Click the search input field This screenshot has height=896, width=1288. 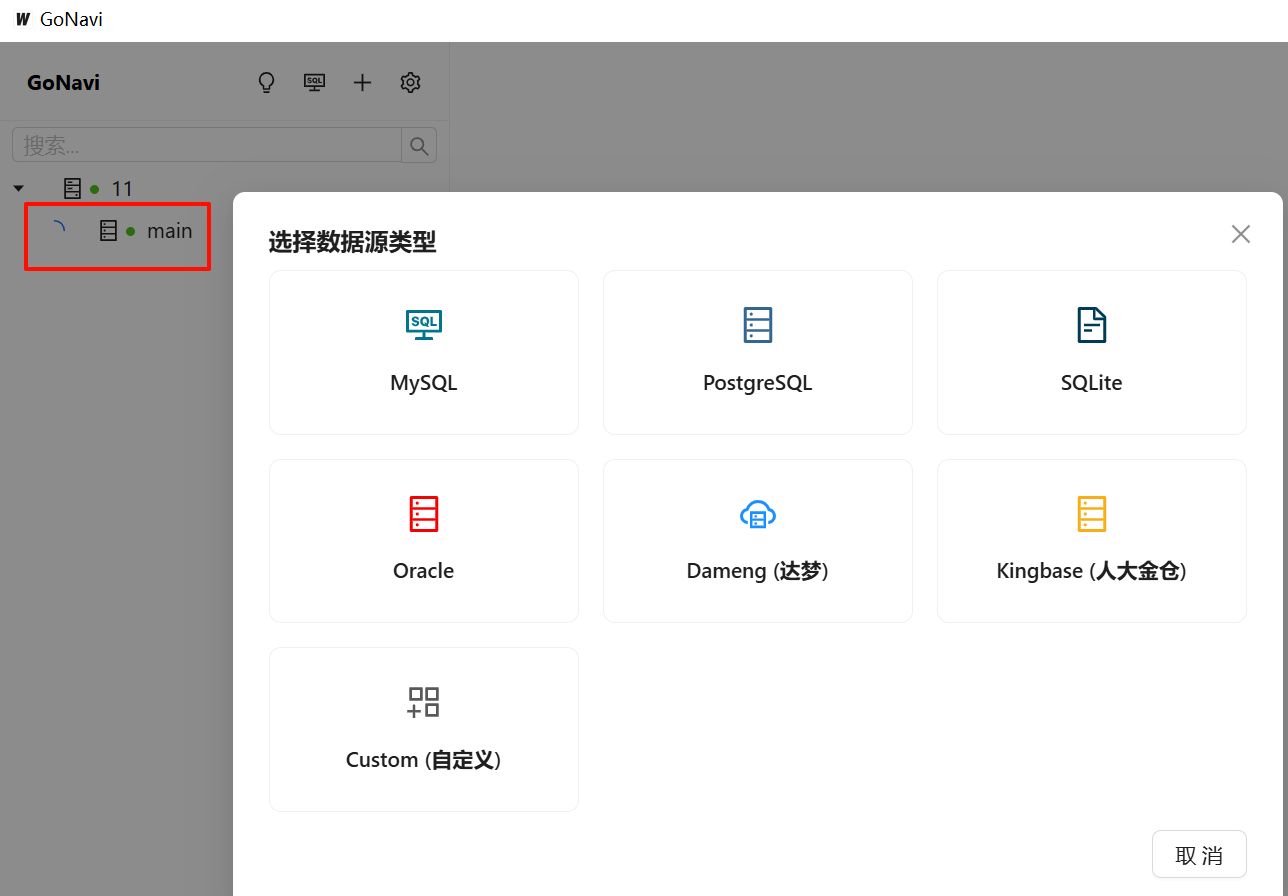(x=207, y=145)
